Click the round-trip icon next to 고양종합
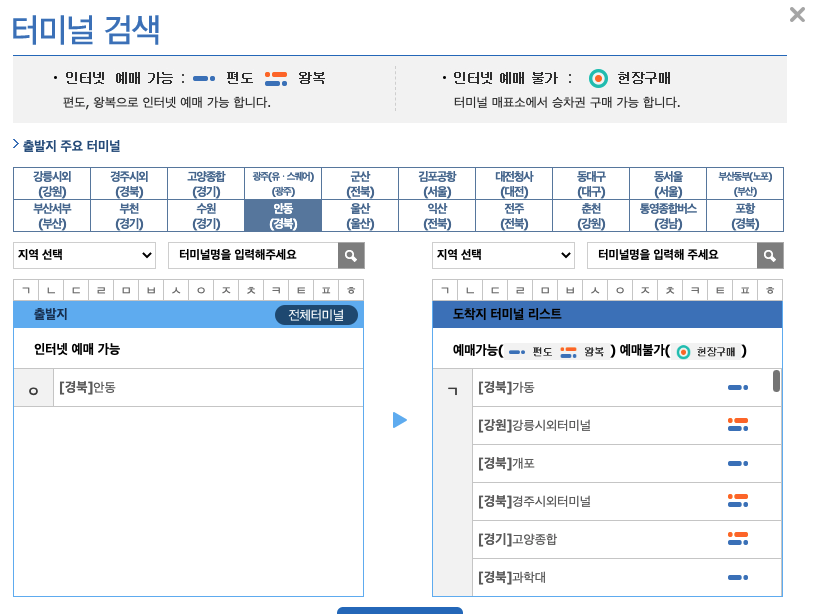The width and height of the screenshot is (819, 614). coord(739,539)
